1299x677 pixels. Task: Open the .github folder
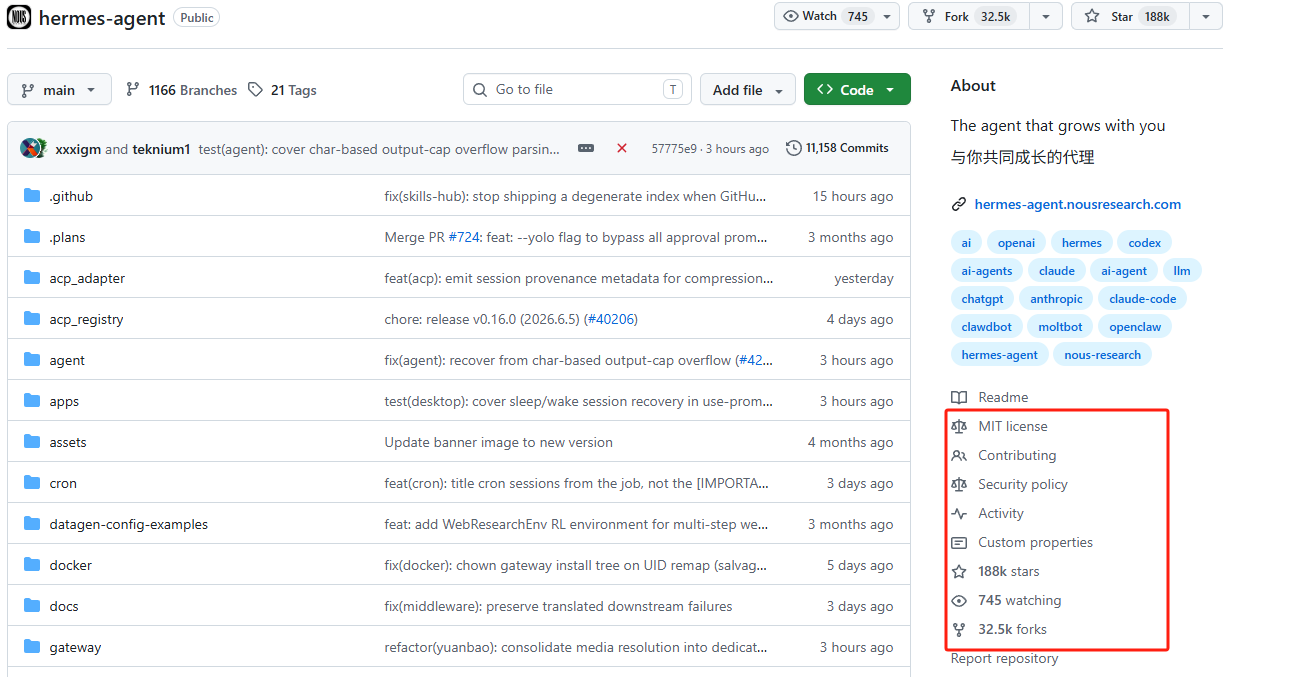pyautogui.click(x=71, y=196)
